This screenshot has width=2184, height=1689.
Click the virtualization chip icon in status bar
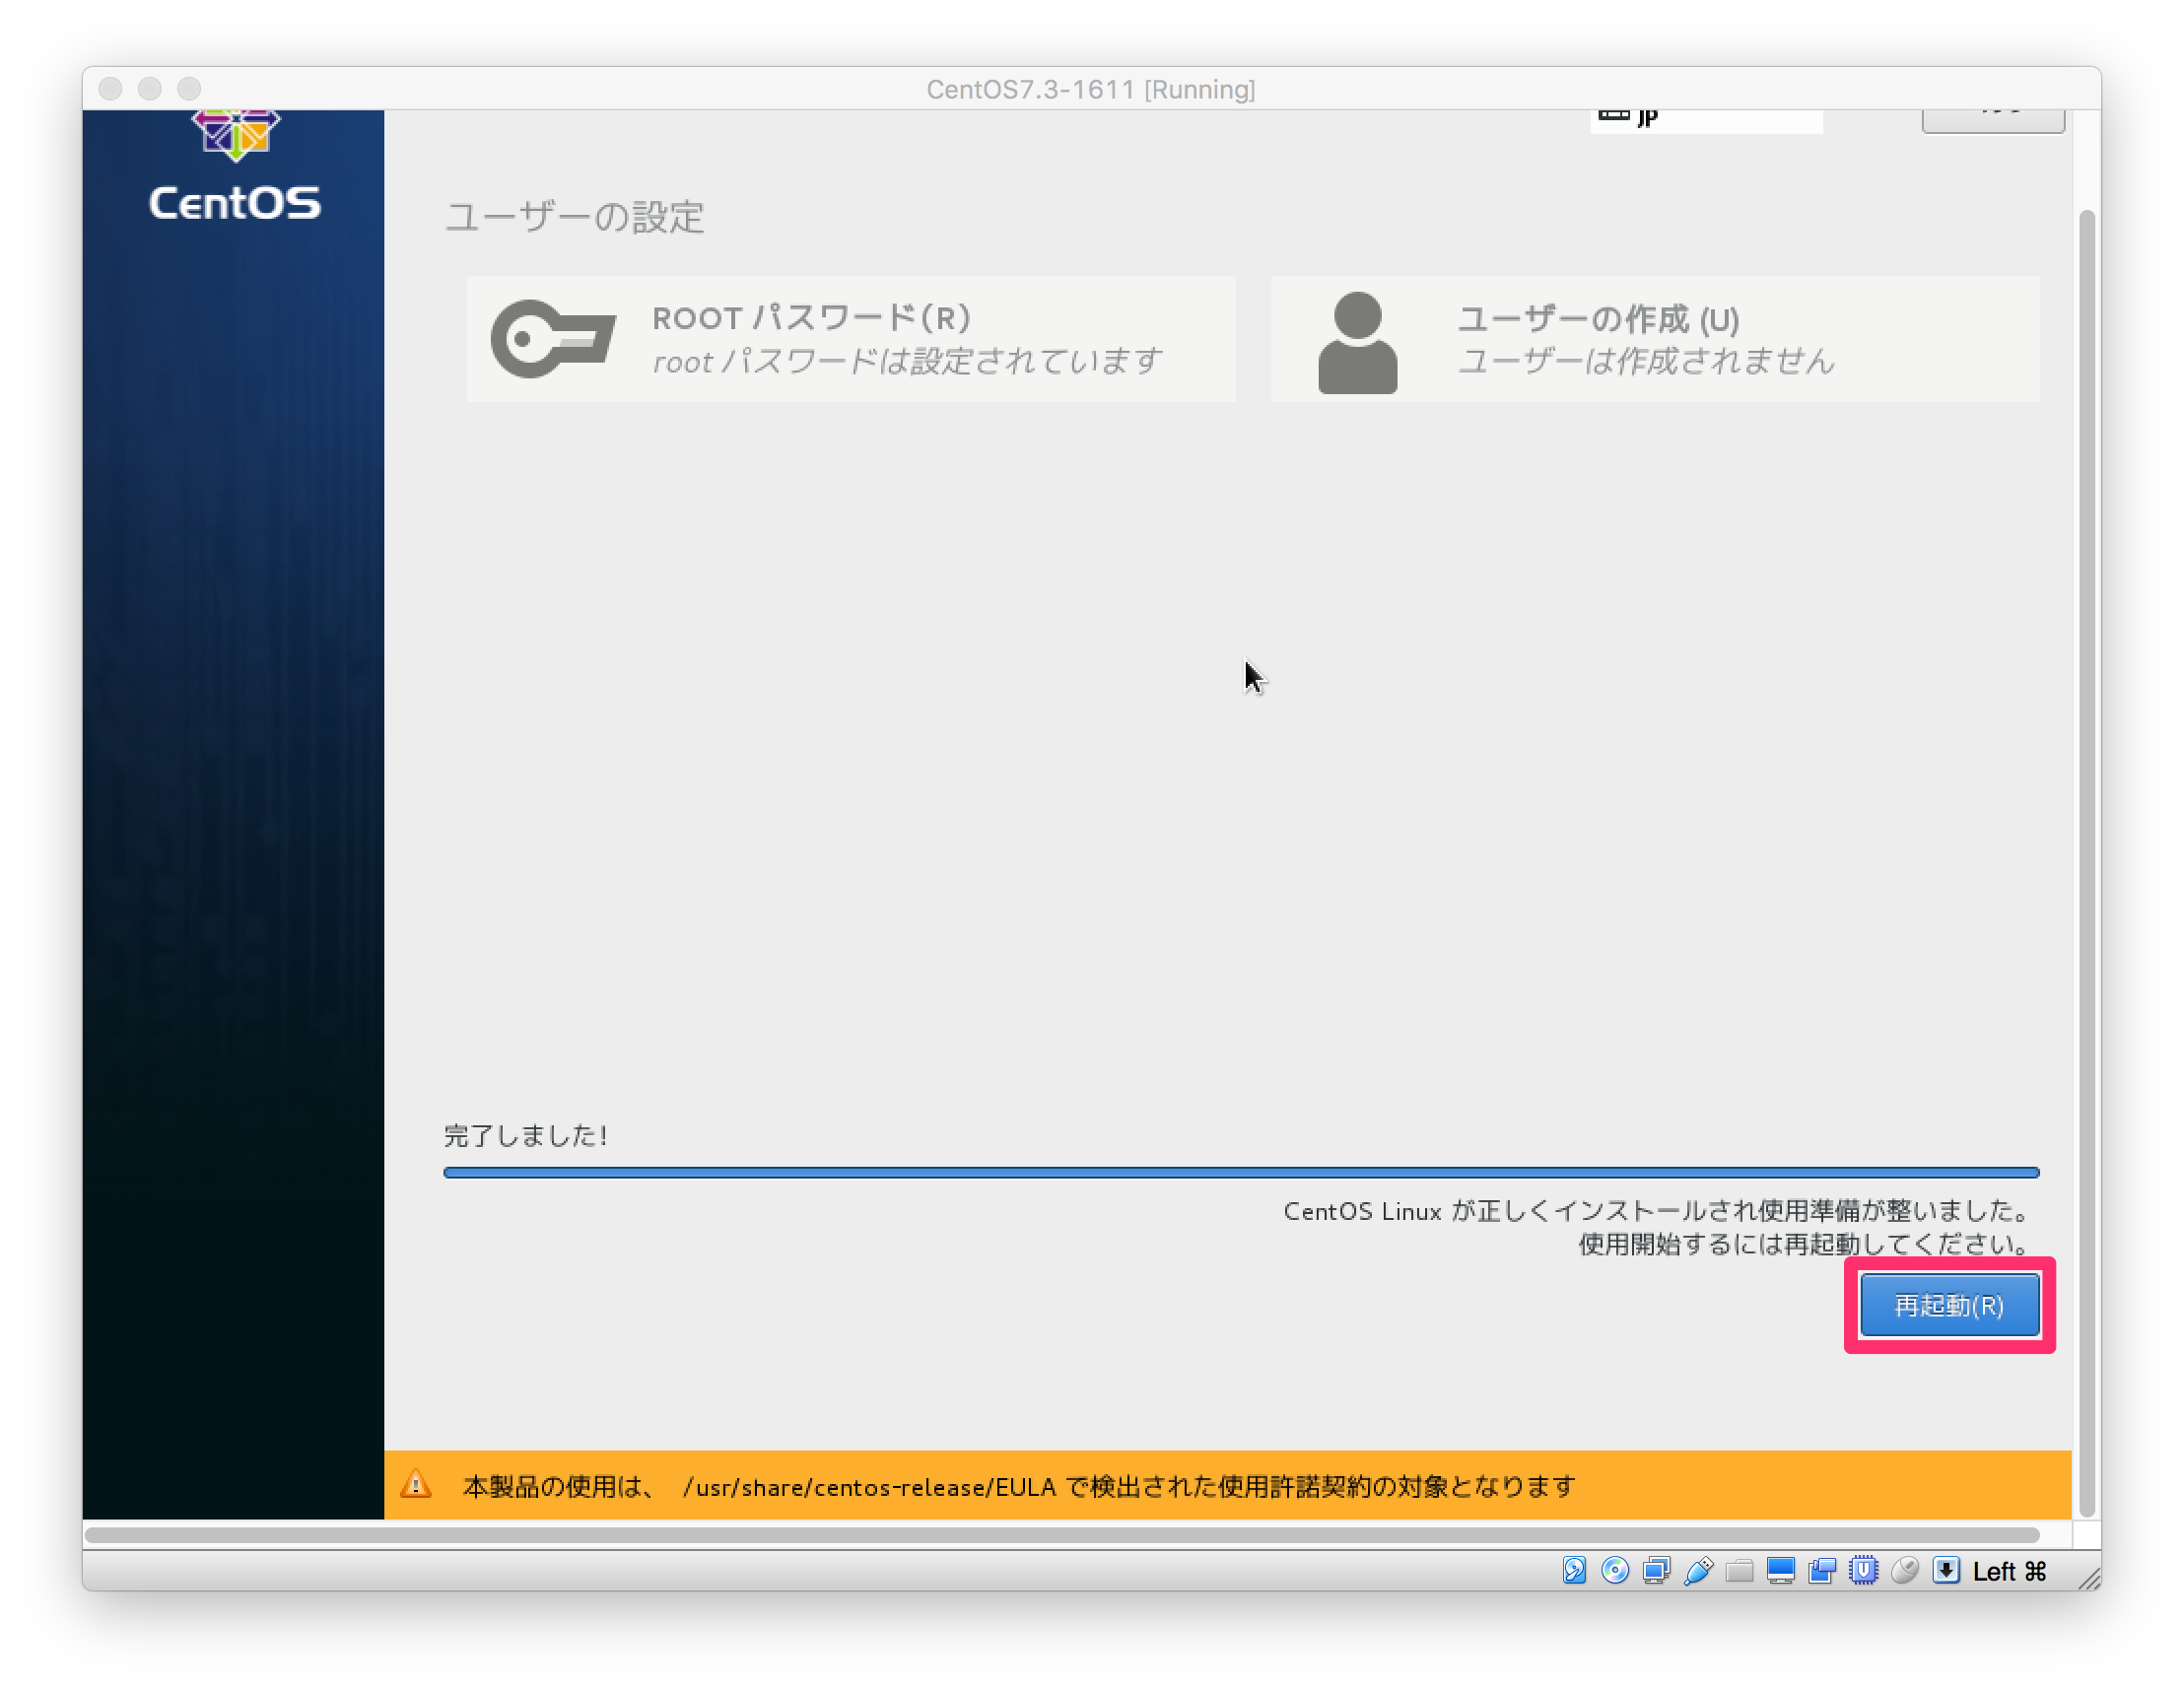pos(1864,1570)
